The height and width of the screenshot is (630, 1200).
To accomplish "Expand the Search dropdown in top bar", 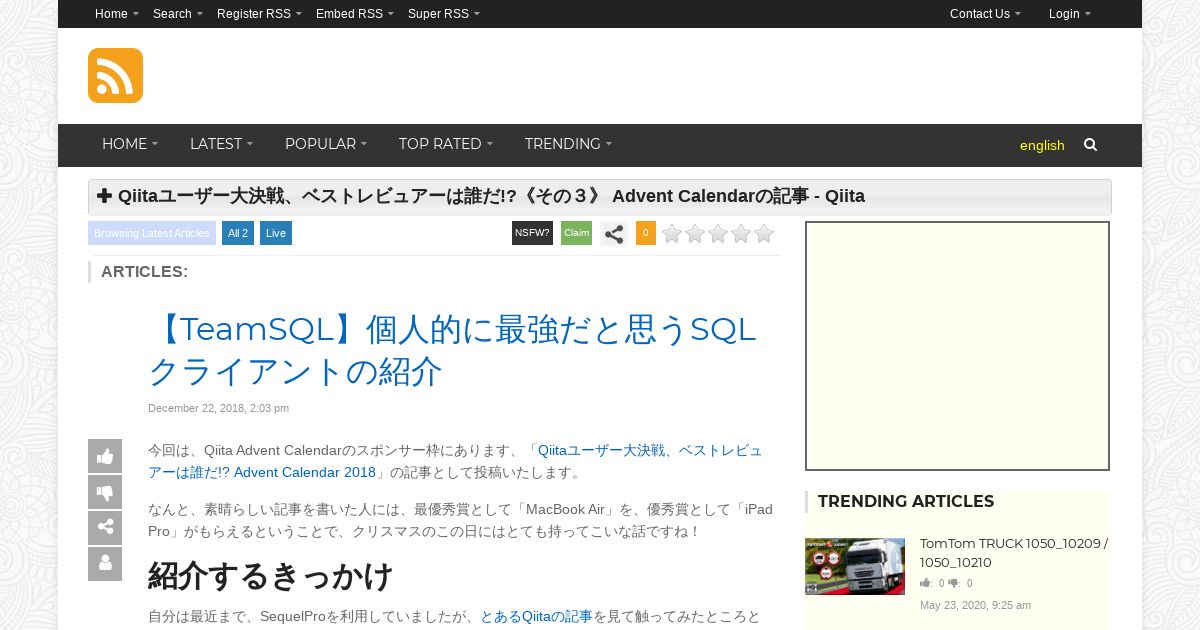I will click(x=178, y=14).
